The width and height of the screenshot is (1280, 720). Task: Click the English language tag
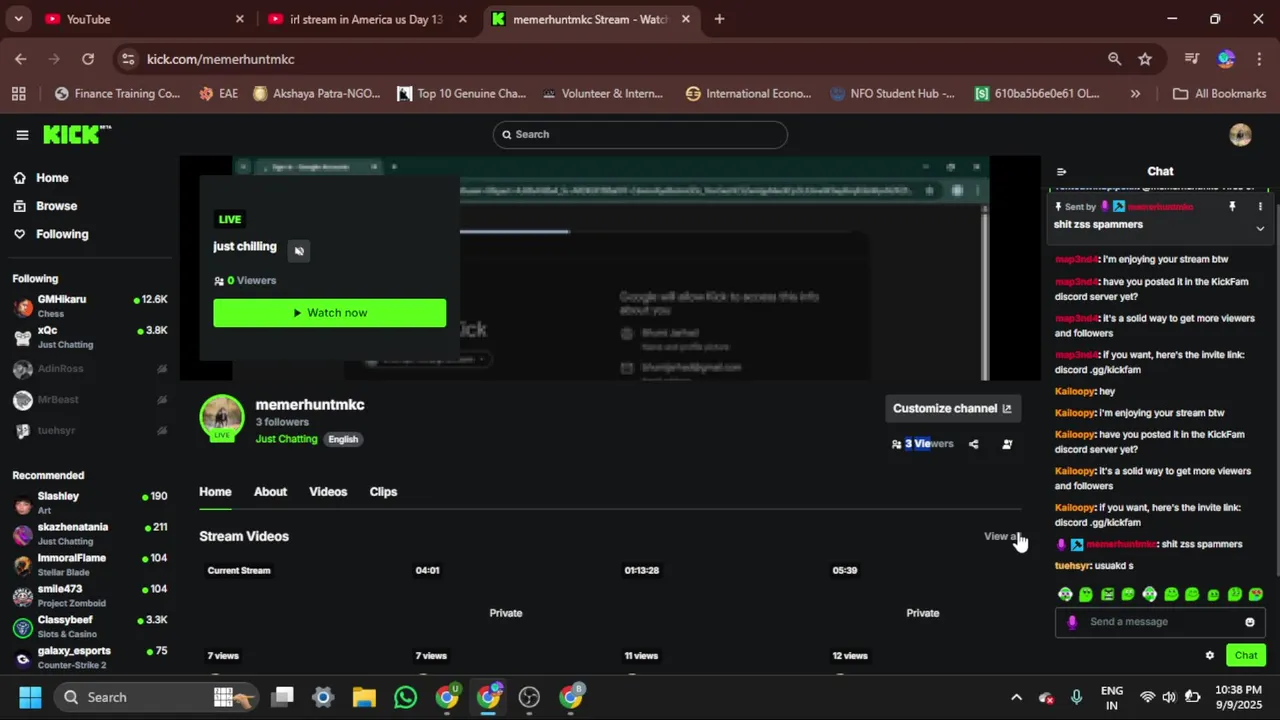[343, 439]
